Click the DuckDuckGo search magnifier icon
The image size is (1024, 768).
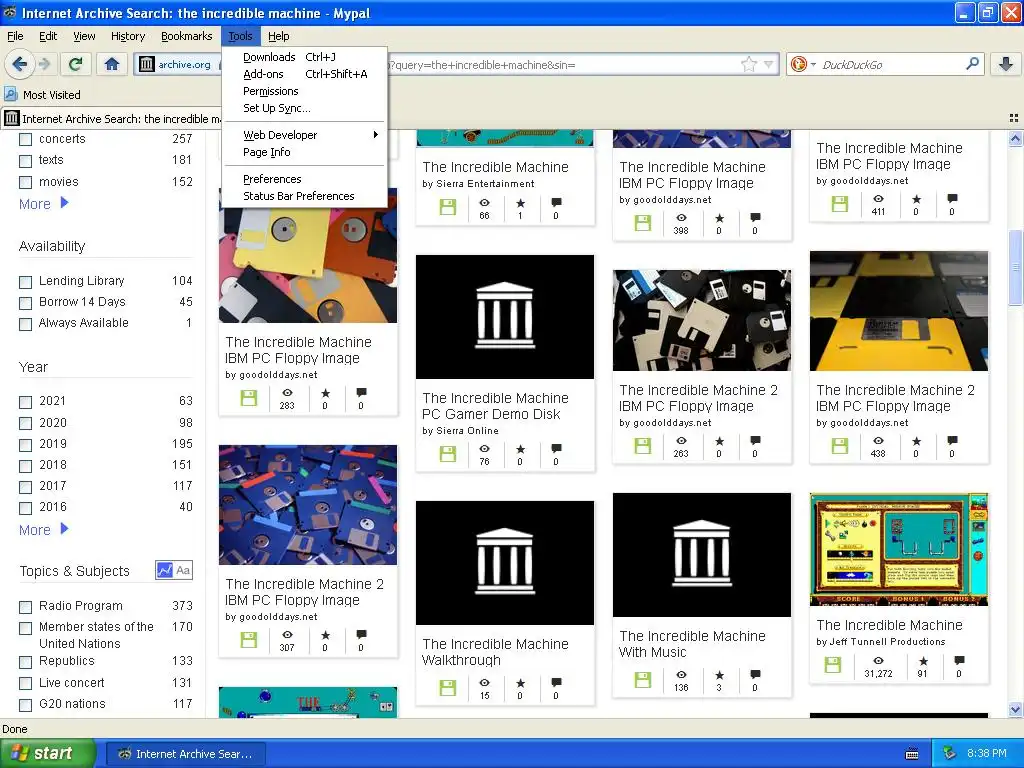(x=972, y=64)
